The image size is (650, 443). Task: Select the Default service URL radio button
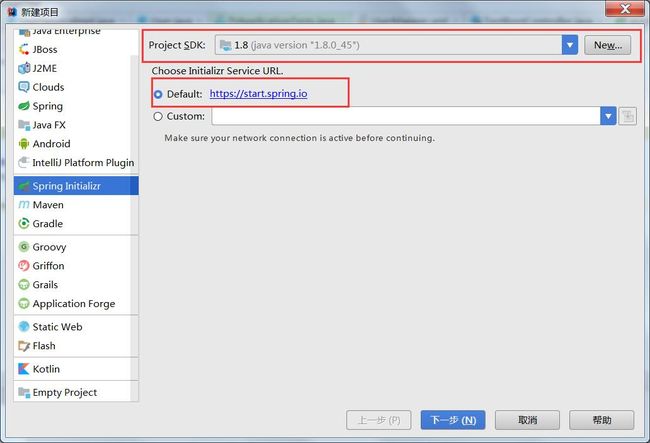(158, 94)
